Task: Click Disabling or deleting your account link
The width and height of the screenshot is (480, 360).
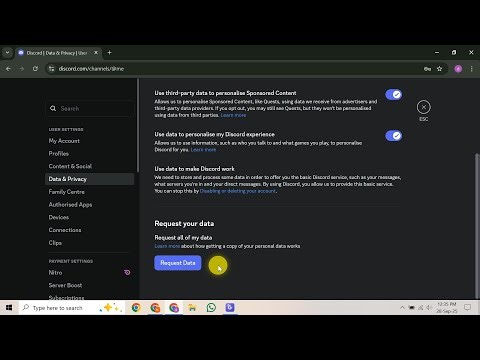Action: point(238,191)
